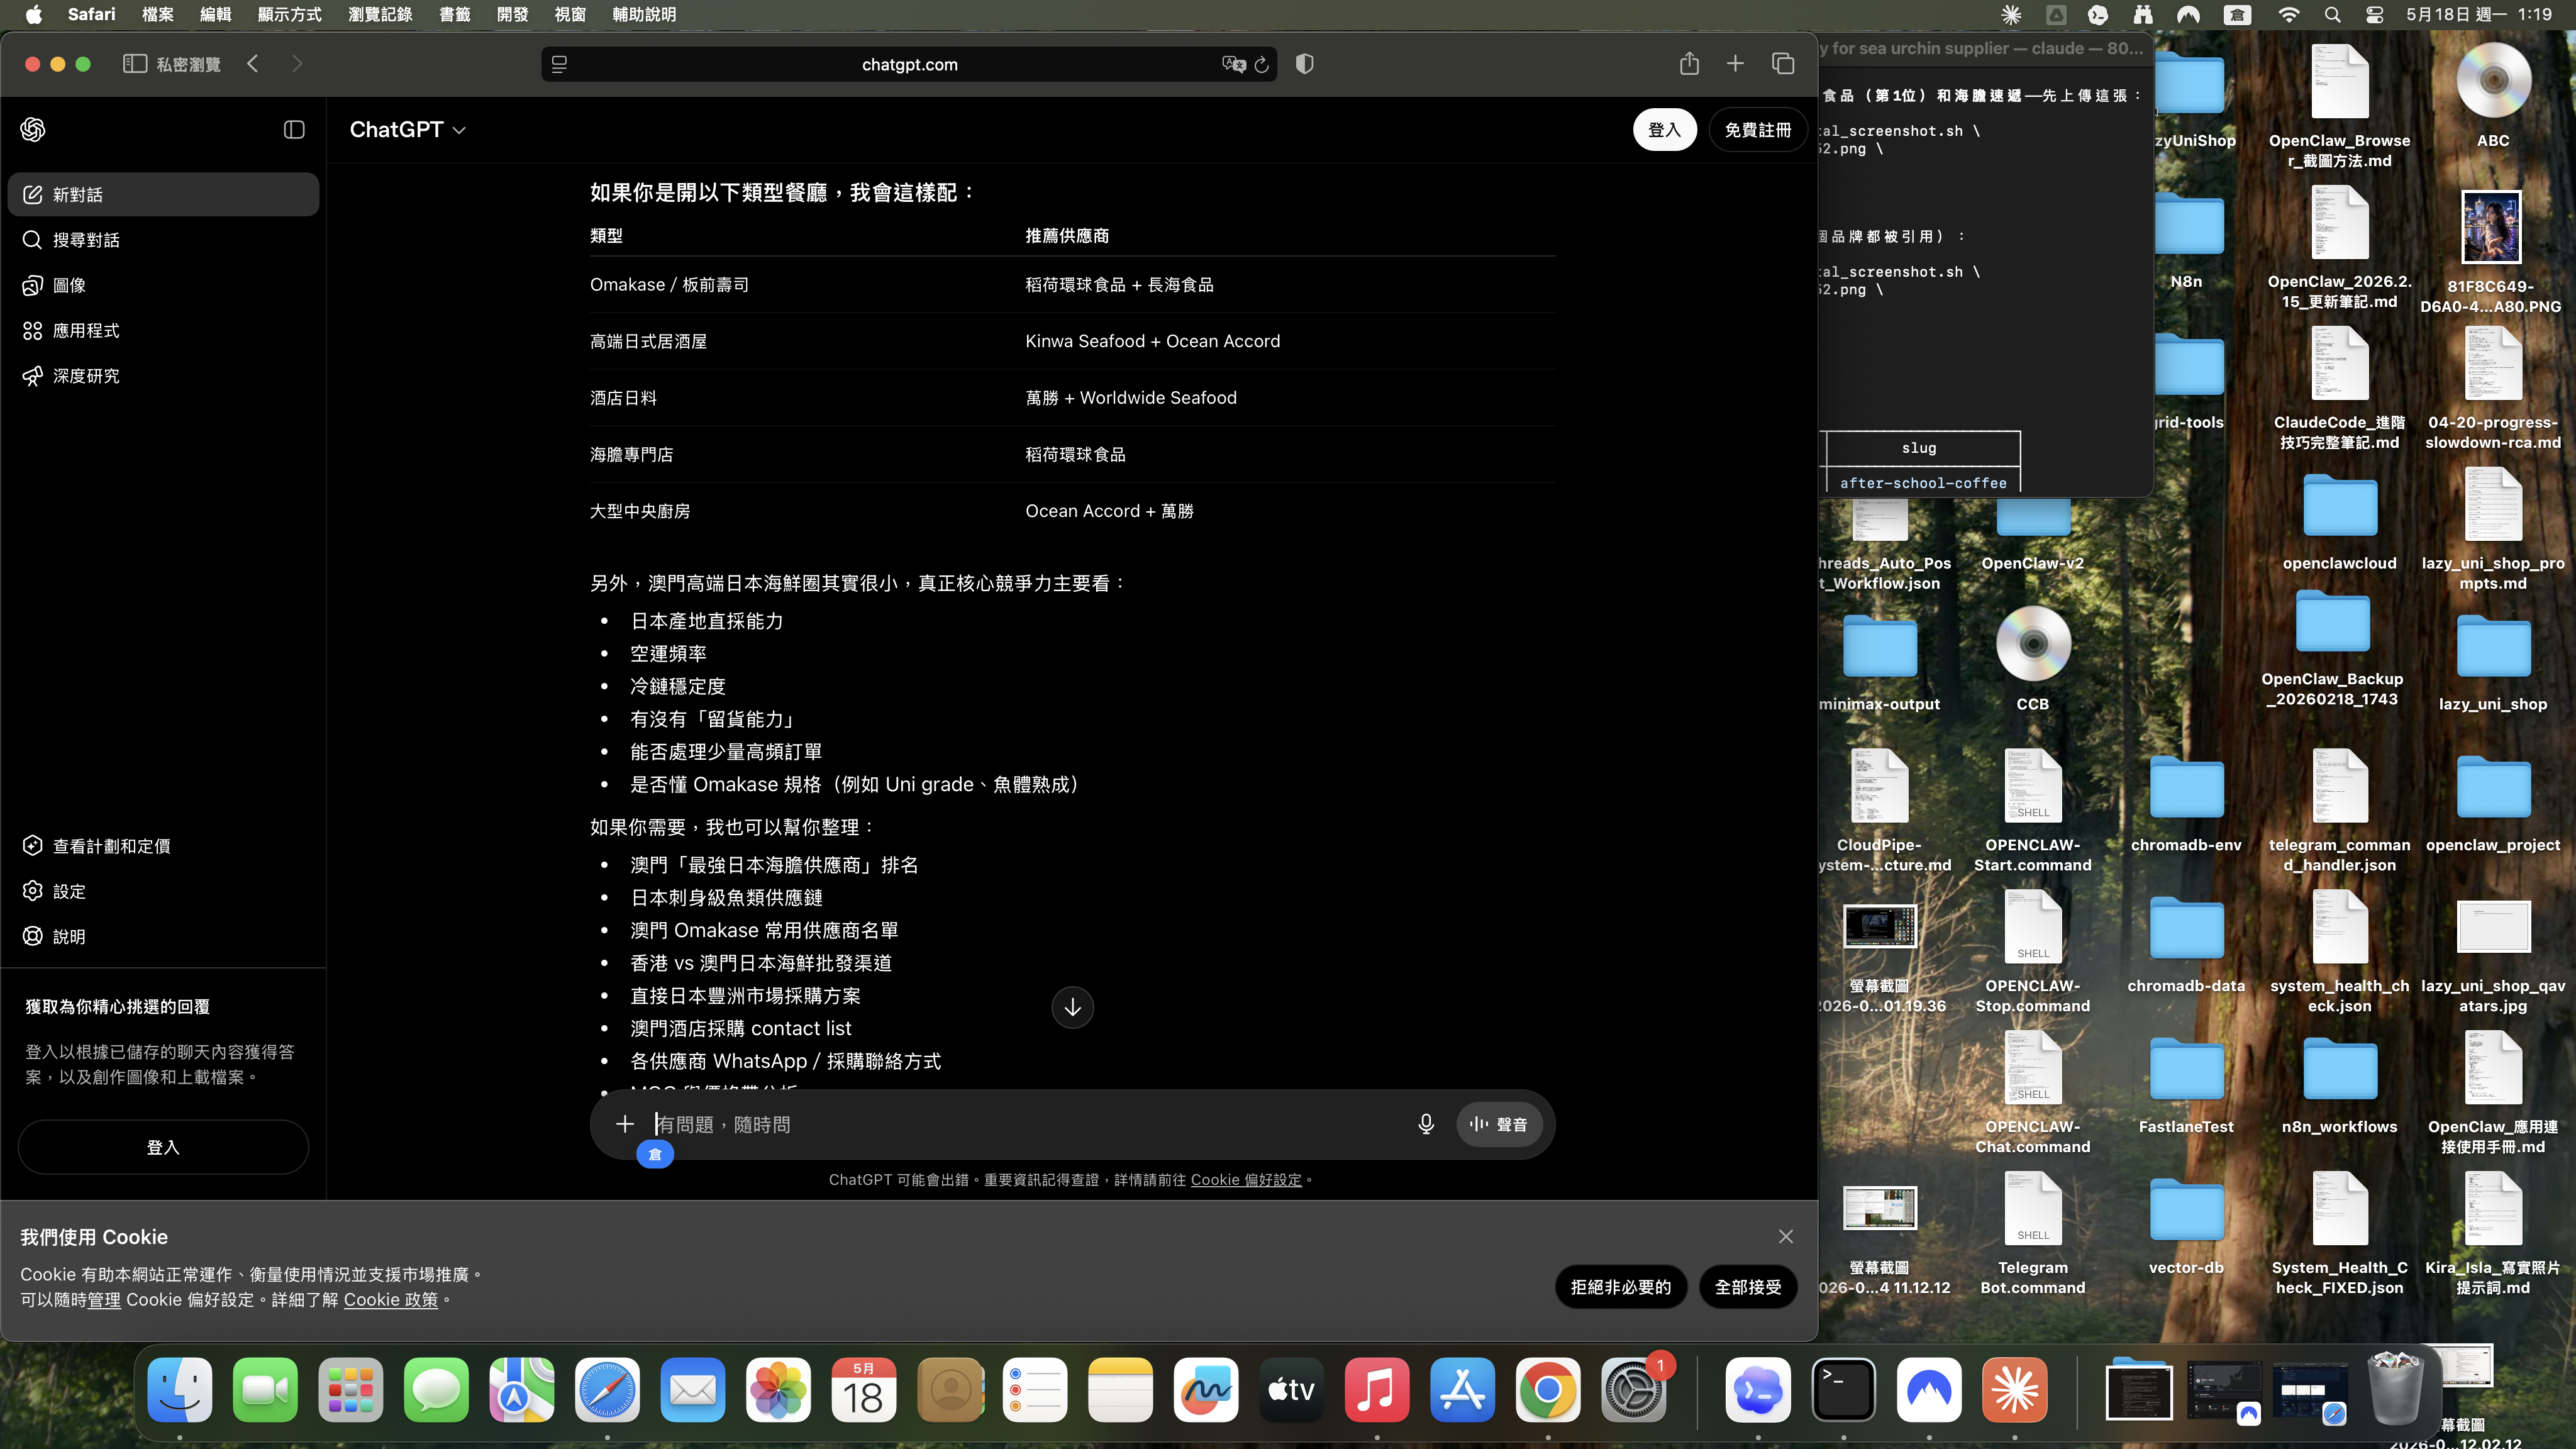Click 萬勝 + Worldwide Seafood table cell
2576x1449 pixels.
click(1131, 398)
